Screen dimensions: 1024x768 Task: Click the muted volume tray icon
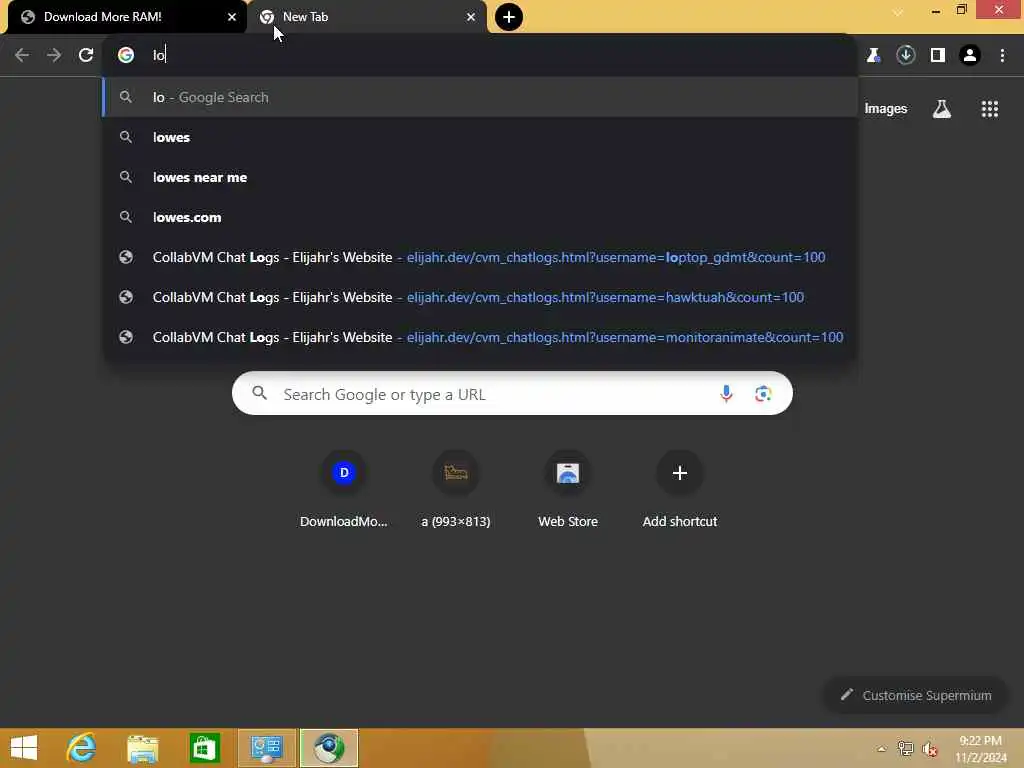click(x=930, y=749)
